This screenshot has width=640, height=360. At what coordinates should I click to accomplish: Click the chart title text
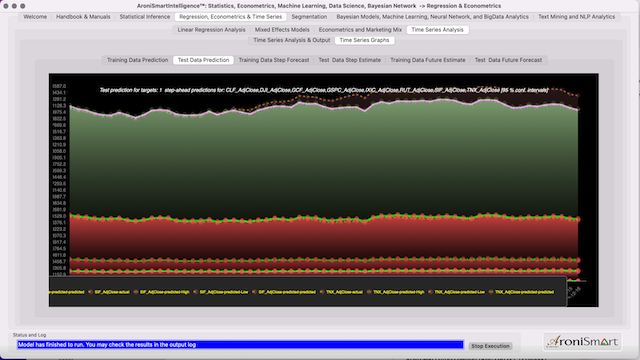pyautogui.click(x=324, y=90)
